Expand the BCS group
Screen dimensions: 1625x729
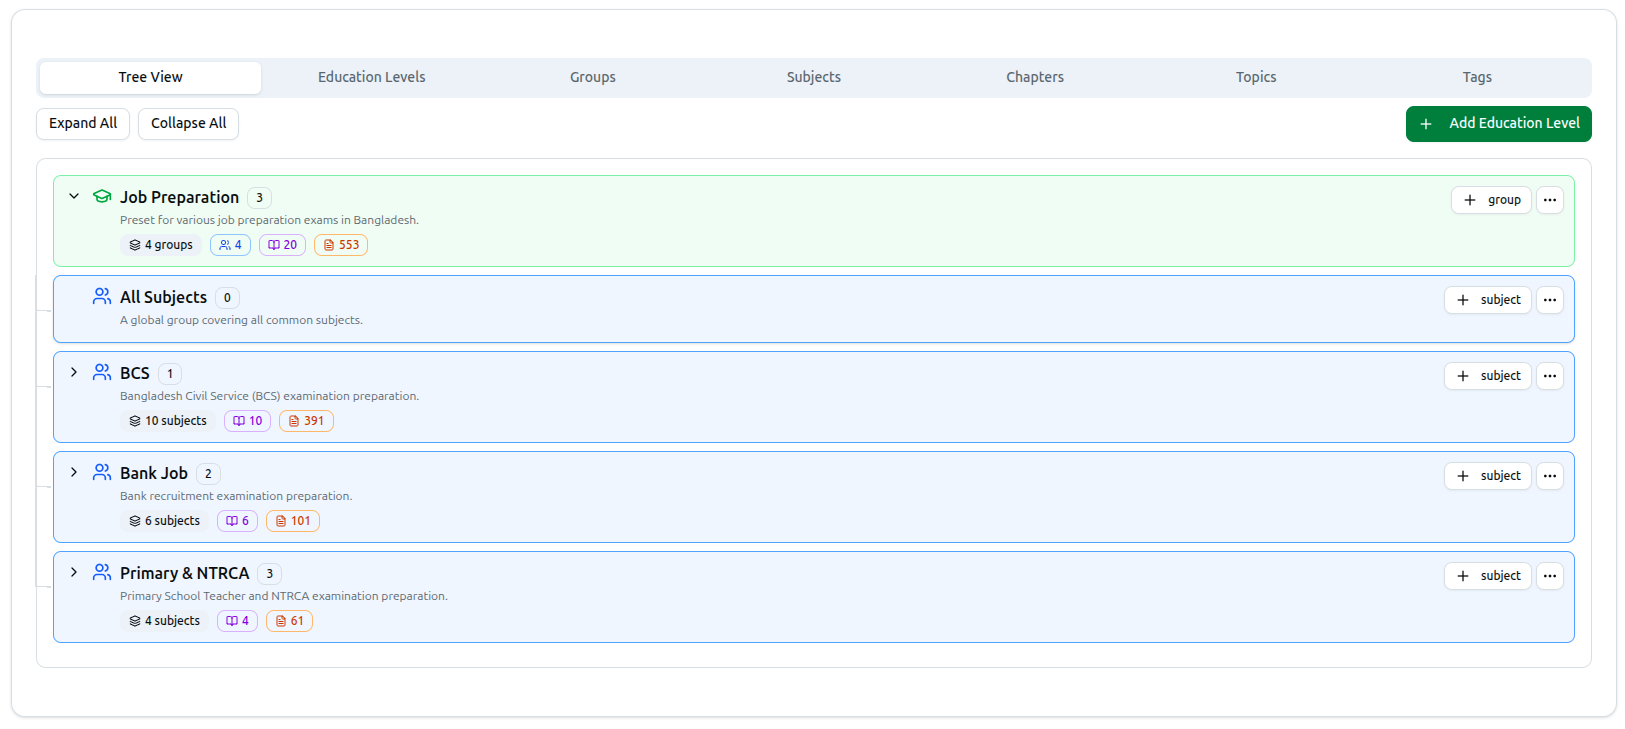74,372
